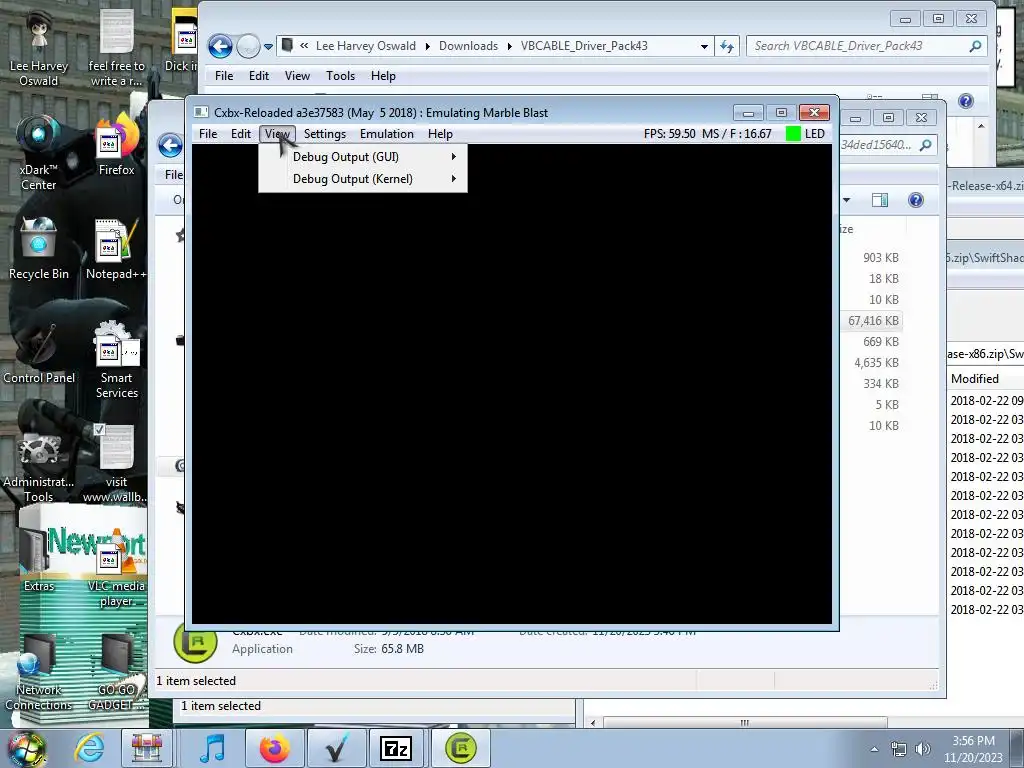Open Network Connections desktop icon
Viewport: 1024px width, 768px height.
pos(39,672)
